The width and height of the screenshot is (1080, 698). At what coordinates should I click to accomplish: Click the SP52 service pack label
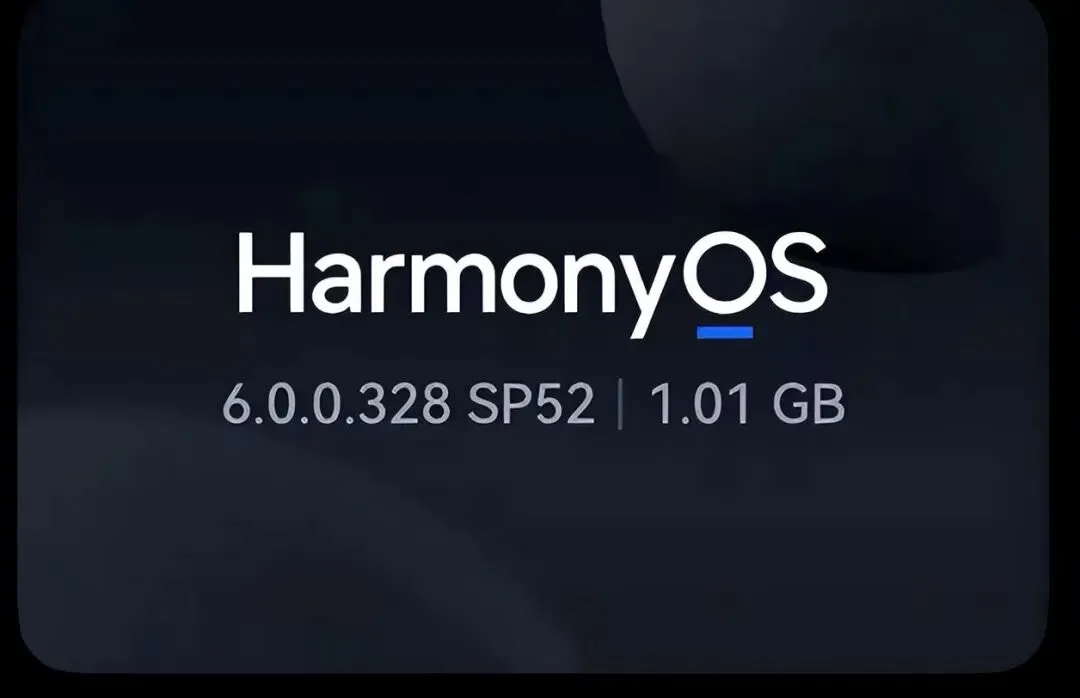click(x=530, y=403)
